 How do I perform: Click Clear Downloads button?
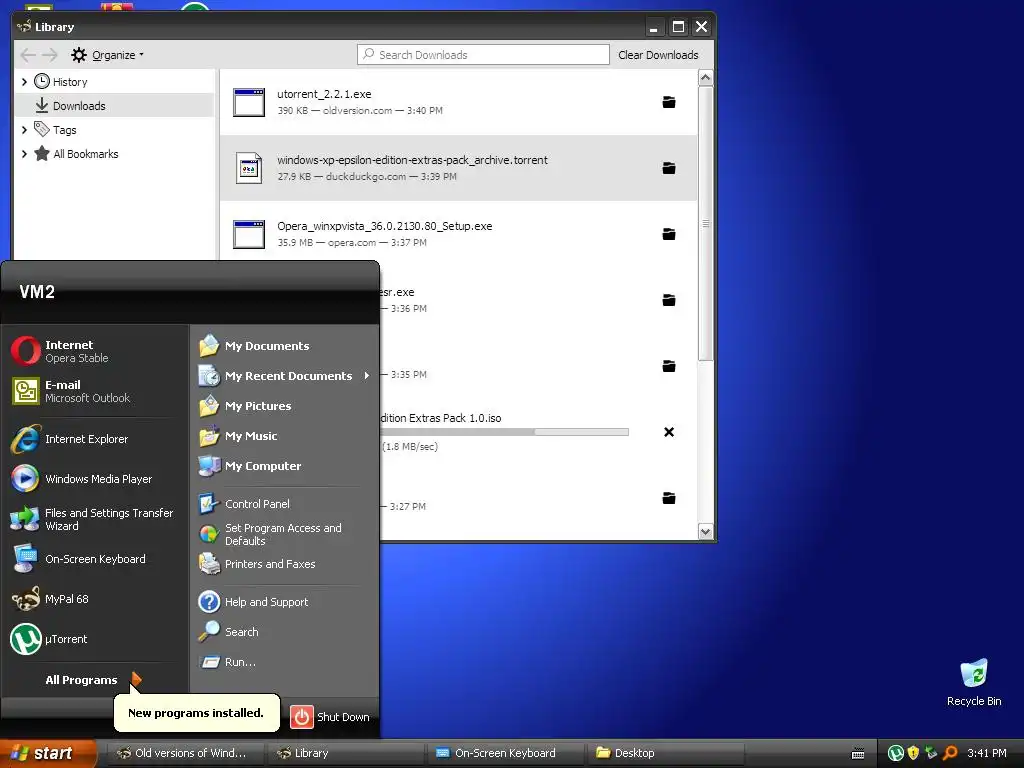pyautogui.click(x=658, y=55)
